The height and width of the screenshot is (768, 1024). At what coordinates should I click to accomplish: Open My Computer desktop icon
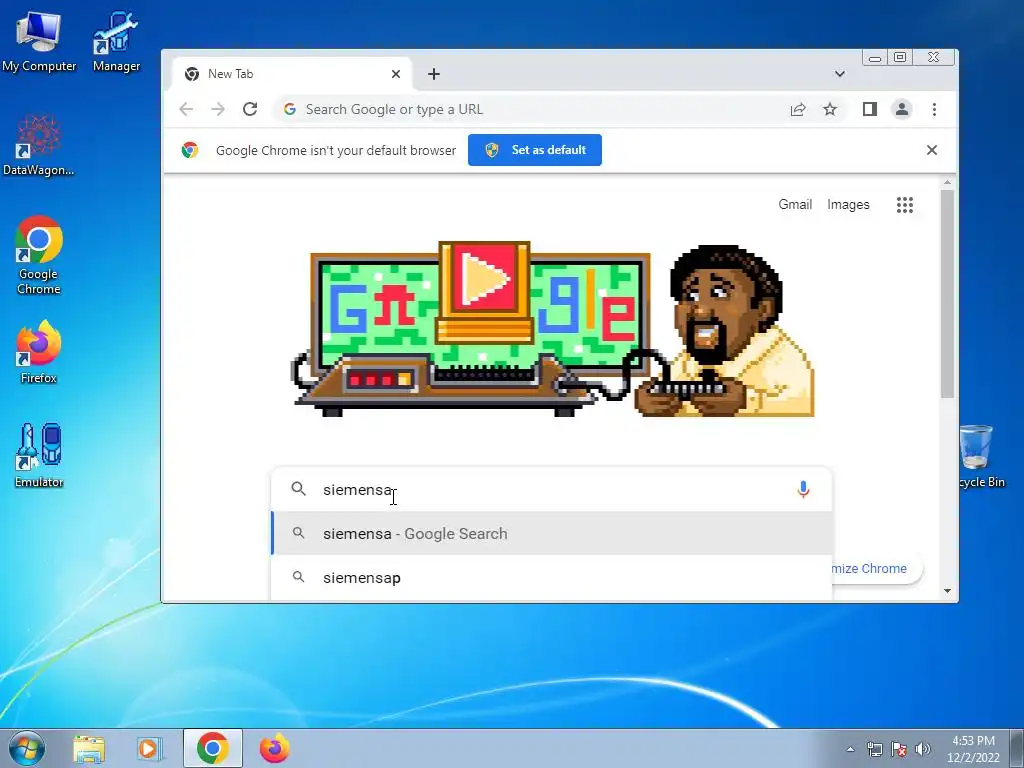click(x=39, y=40)
